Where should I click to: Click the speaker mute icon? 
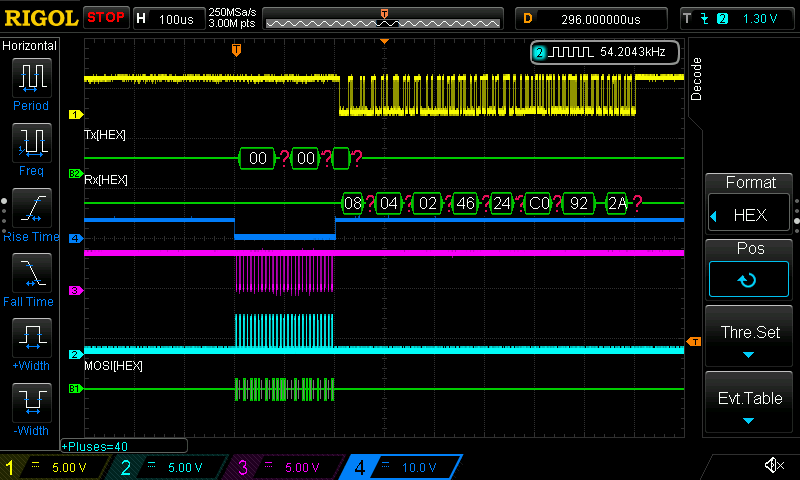click(773, 466)
